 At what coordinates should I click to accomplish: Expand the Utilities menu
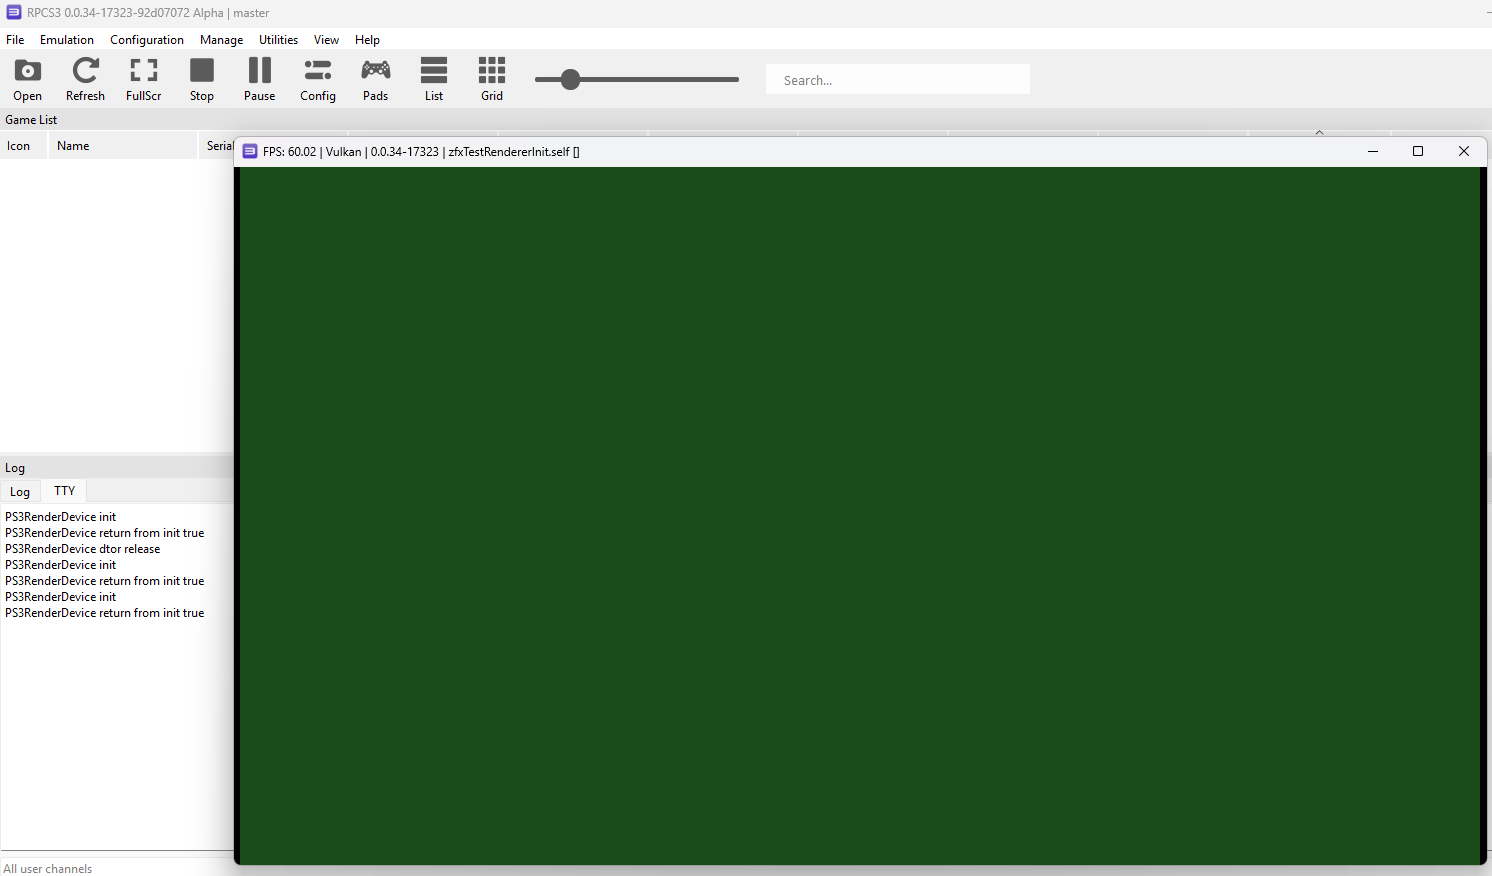[278, 40]
